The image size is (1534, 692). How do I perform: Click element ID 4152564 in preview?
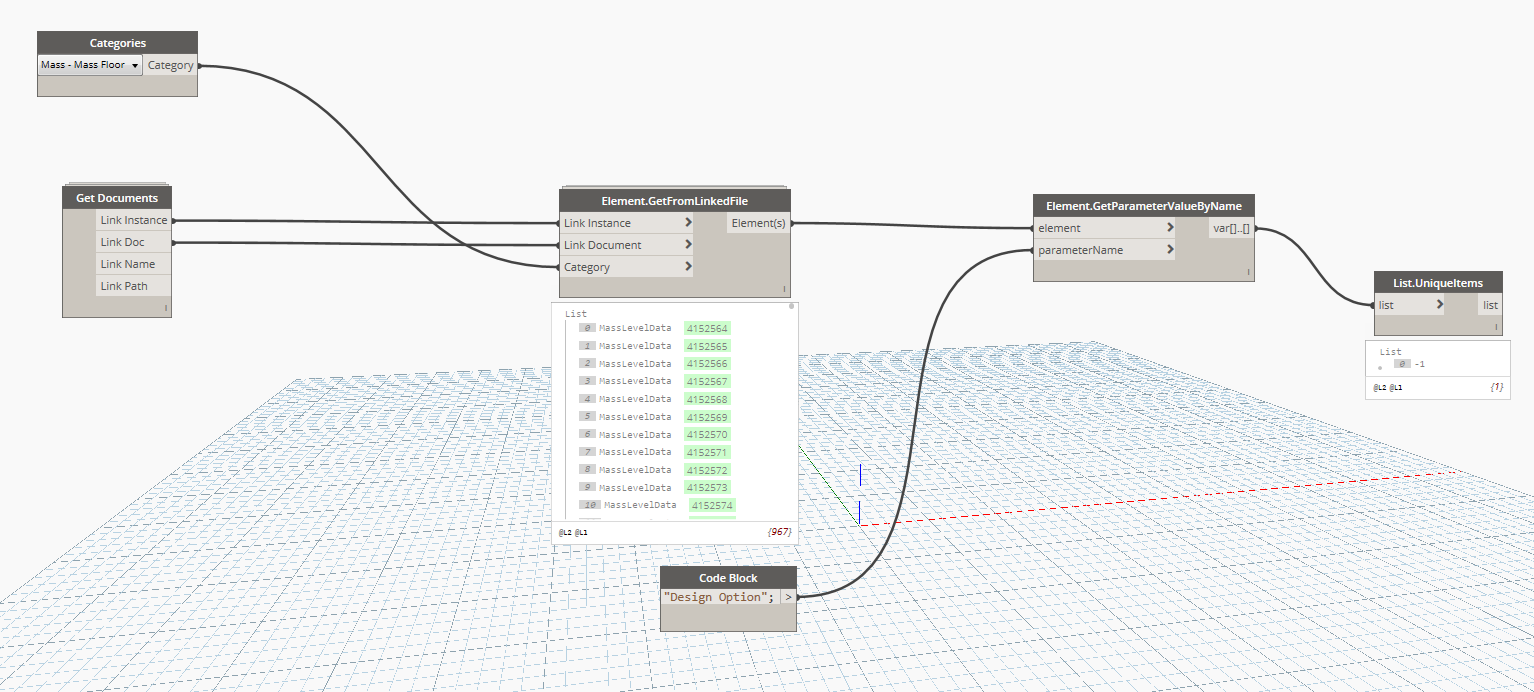(x=707, y=328)
